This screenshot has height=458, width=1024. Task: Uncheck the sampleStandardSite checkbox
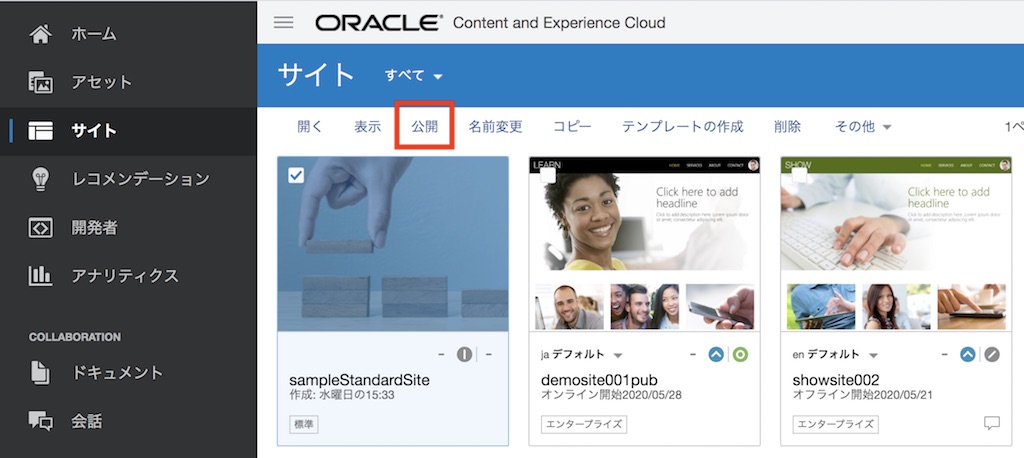296,176
